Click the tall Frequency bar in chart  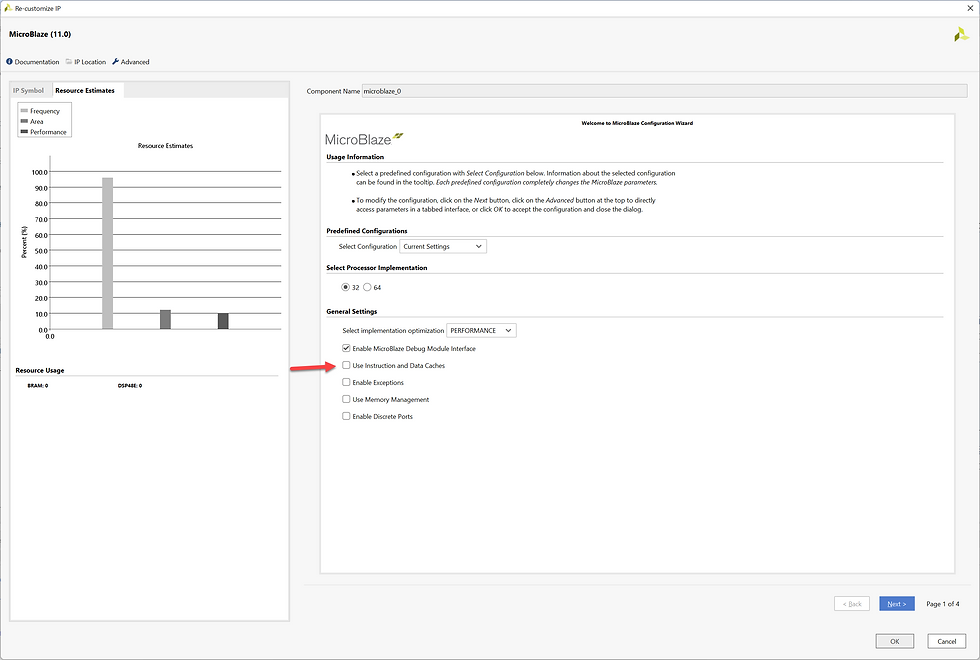(108, 253)
